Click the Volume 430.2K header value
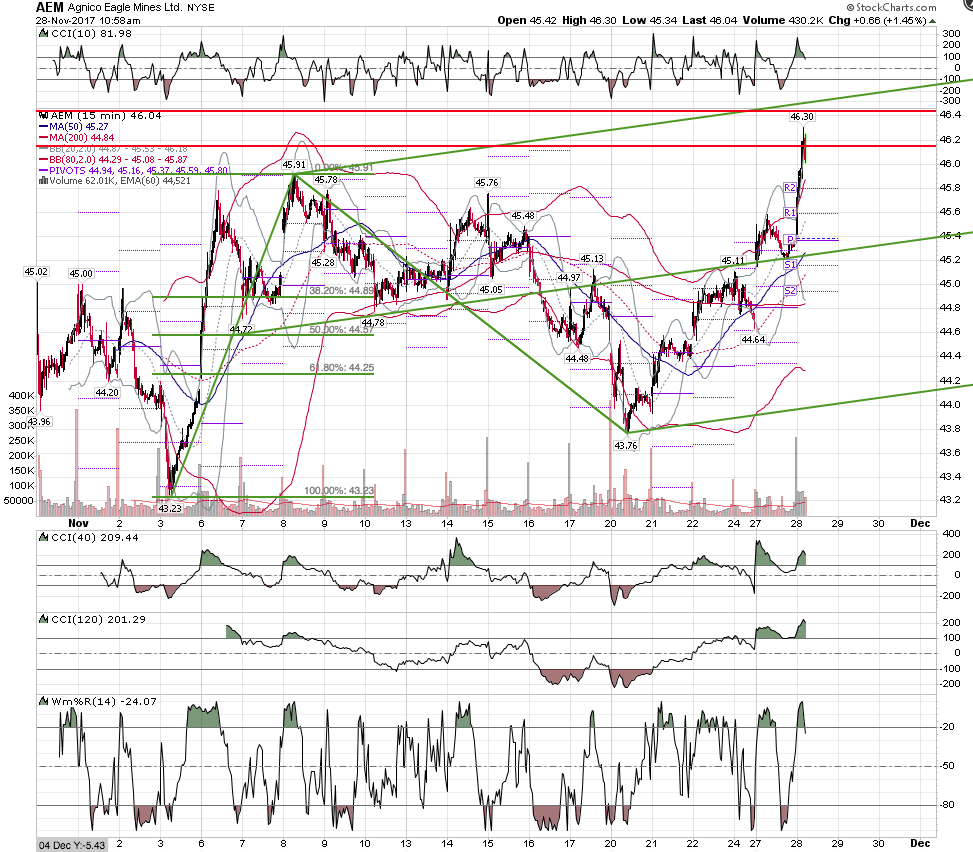Viewport: 973px width, 852px height. coord(783,20)
